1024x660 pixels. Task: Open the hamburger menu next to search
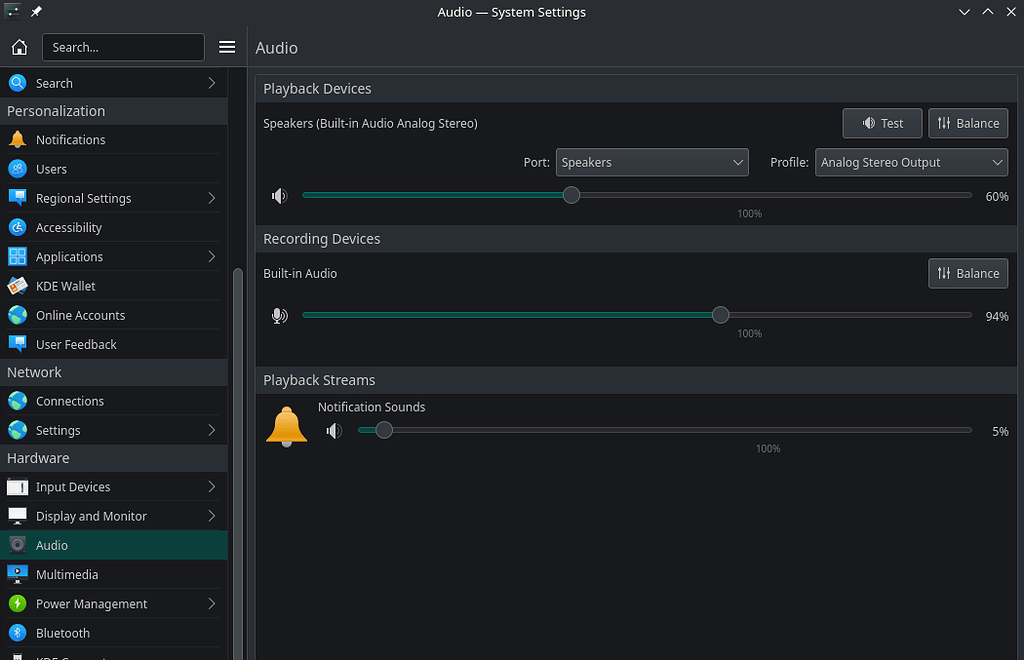tap(226, 46)
